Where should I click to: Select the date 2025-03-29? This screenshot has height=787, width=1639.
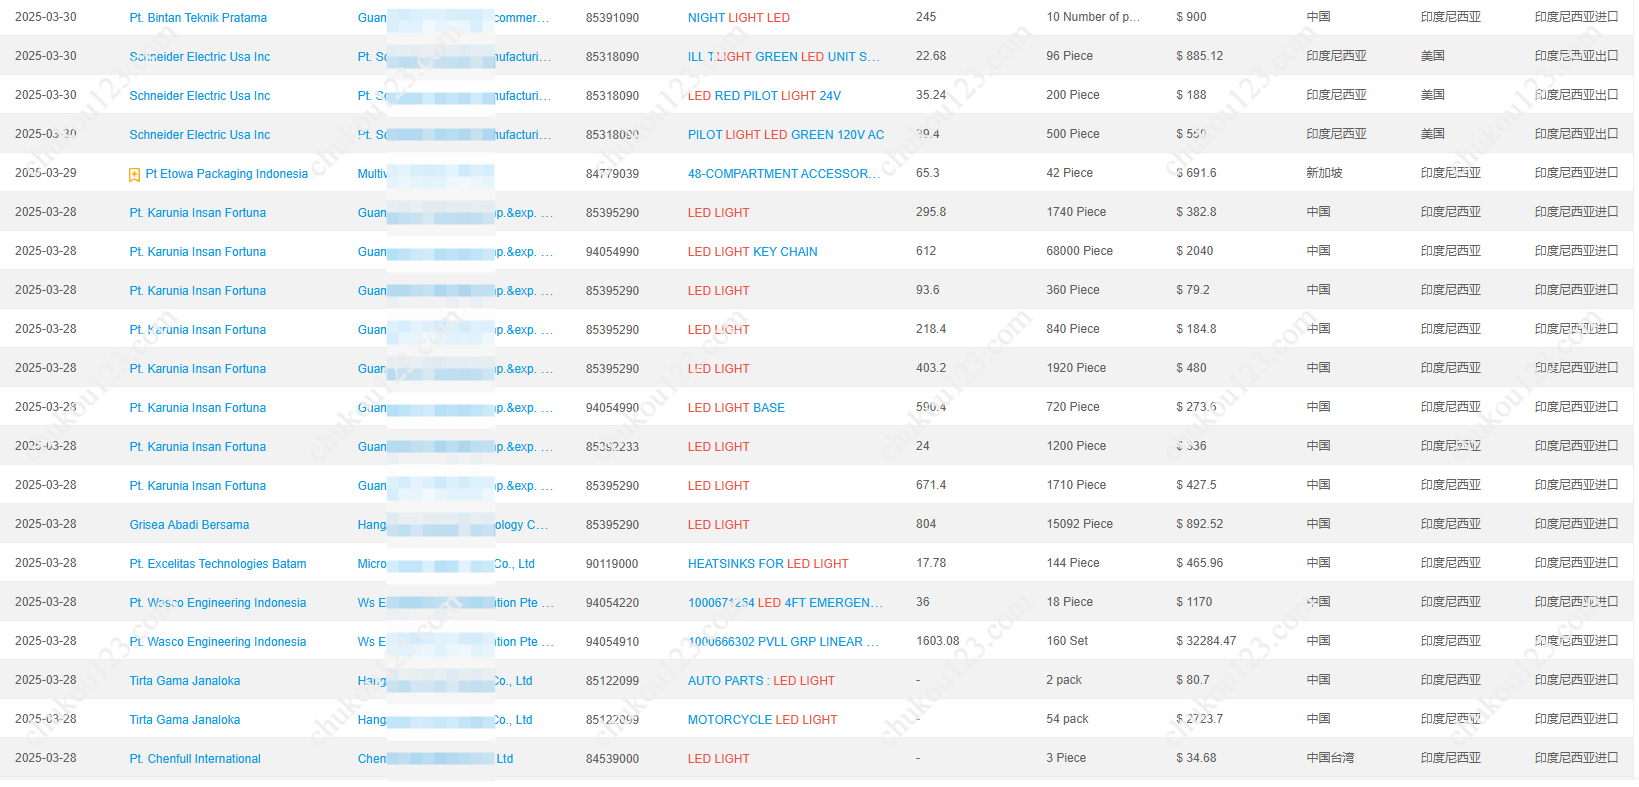click(x=46, y=173)
